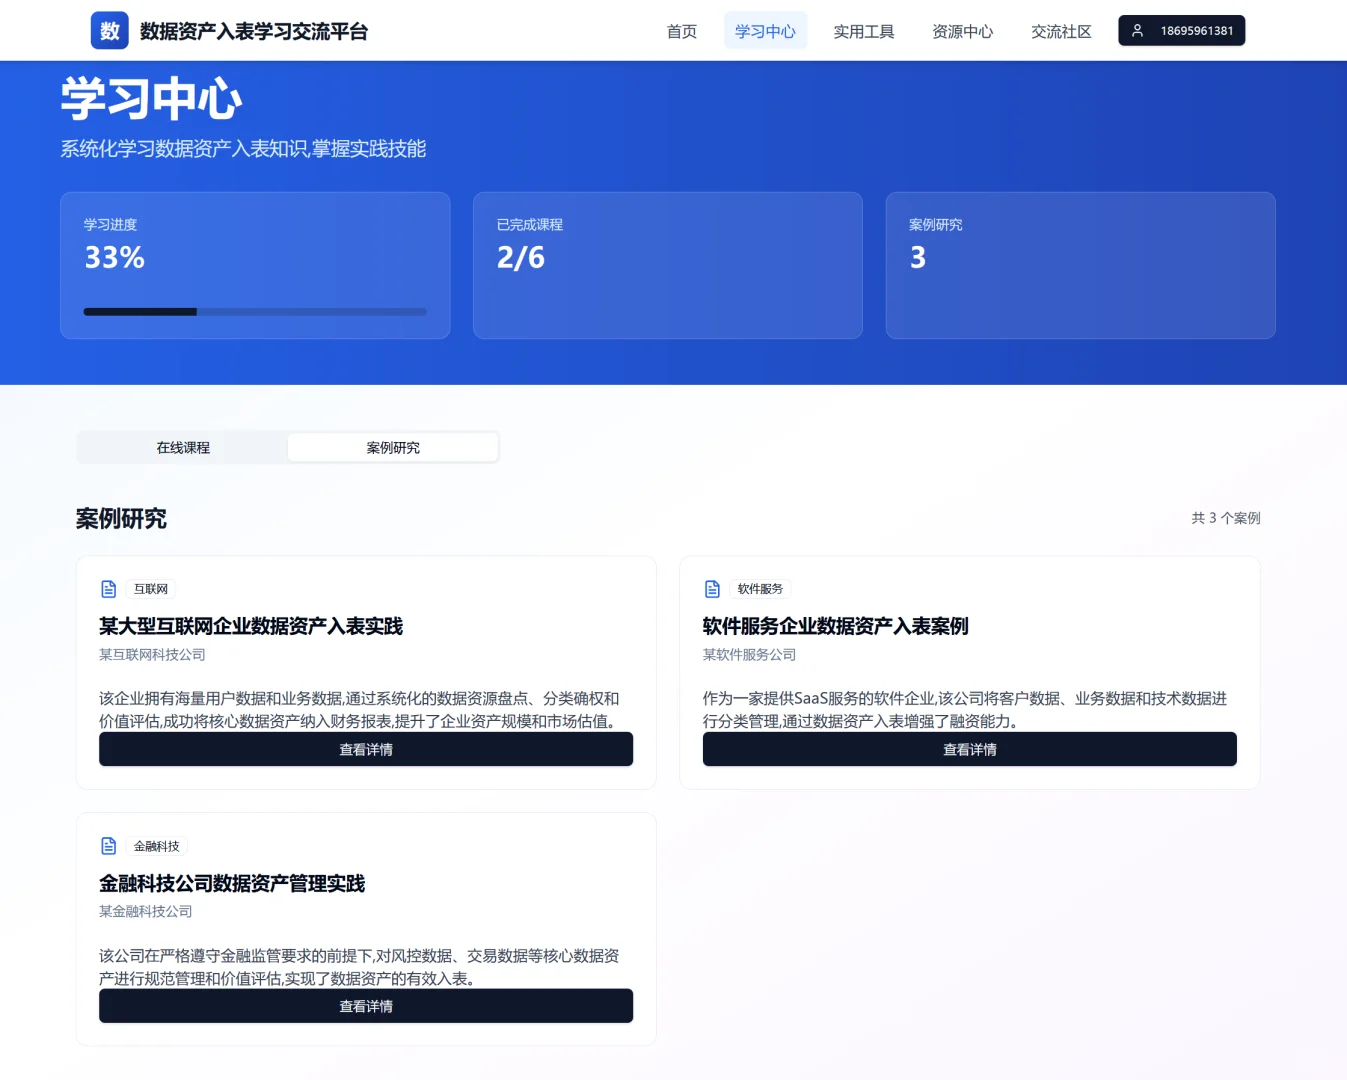Select the 软件服务 category tag
This screenshot has height=1080, width=1347.
click(x=759, y=588)
